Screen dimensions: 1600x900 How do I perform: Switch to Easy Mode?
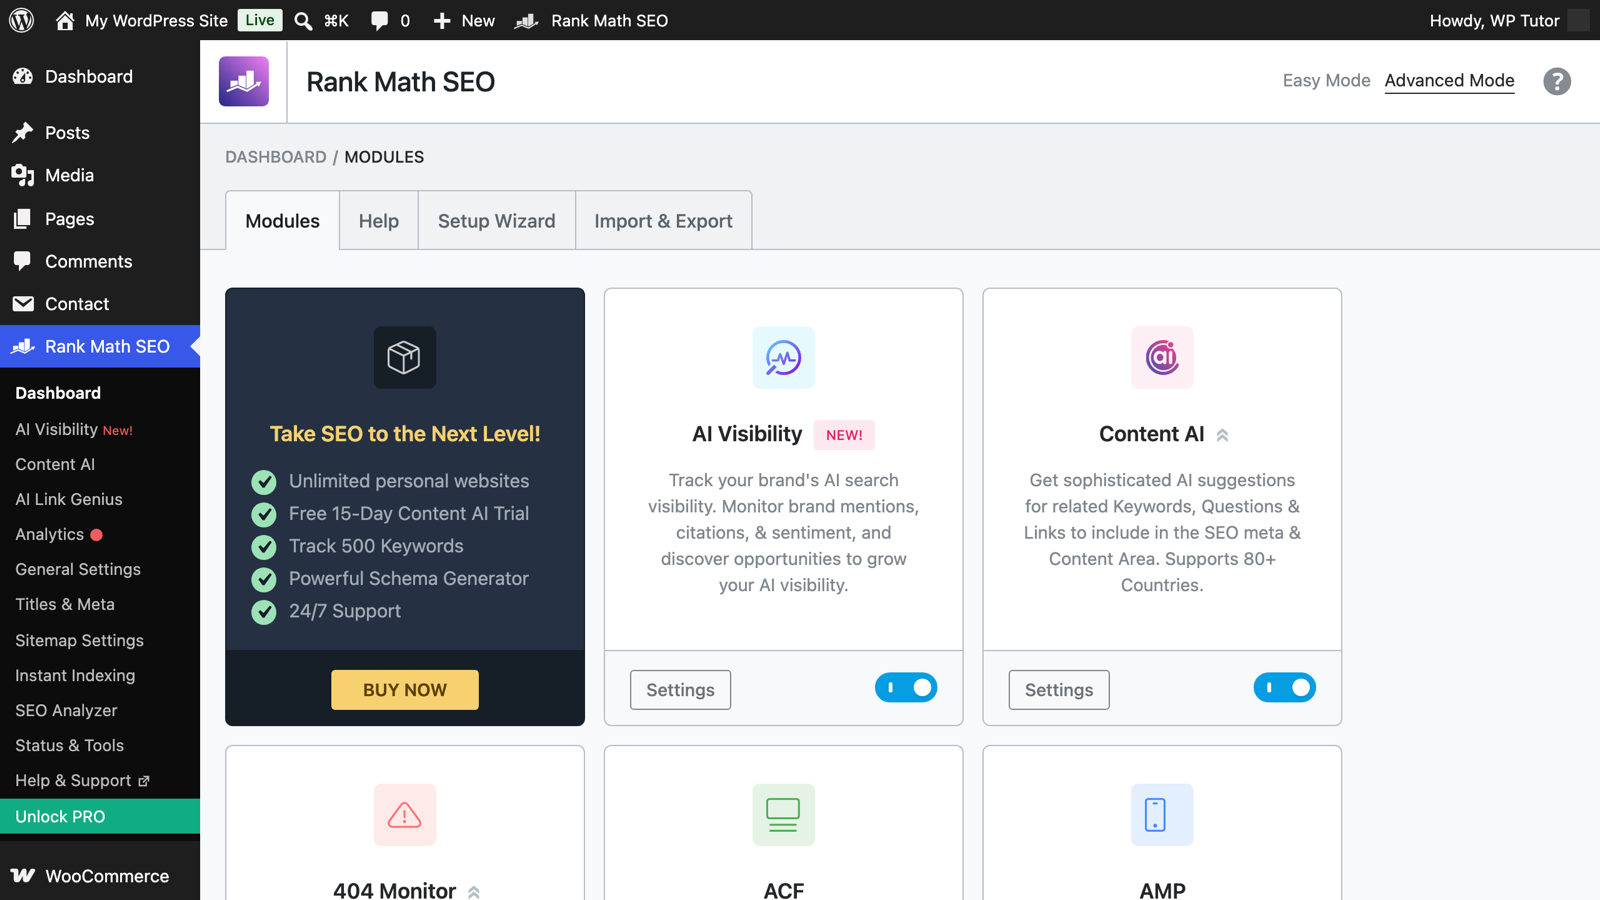1326,80
